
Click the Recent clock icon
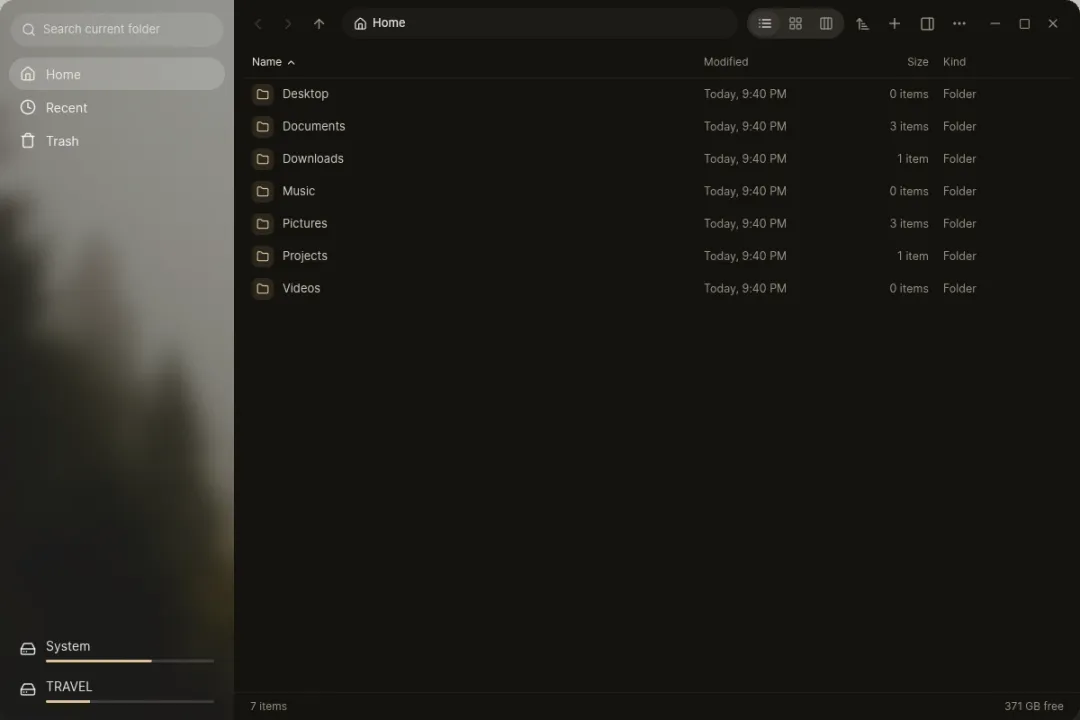point(28,107)
